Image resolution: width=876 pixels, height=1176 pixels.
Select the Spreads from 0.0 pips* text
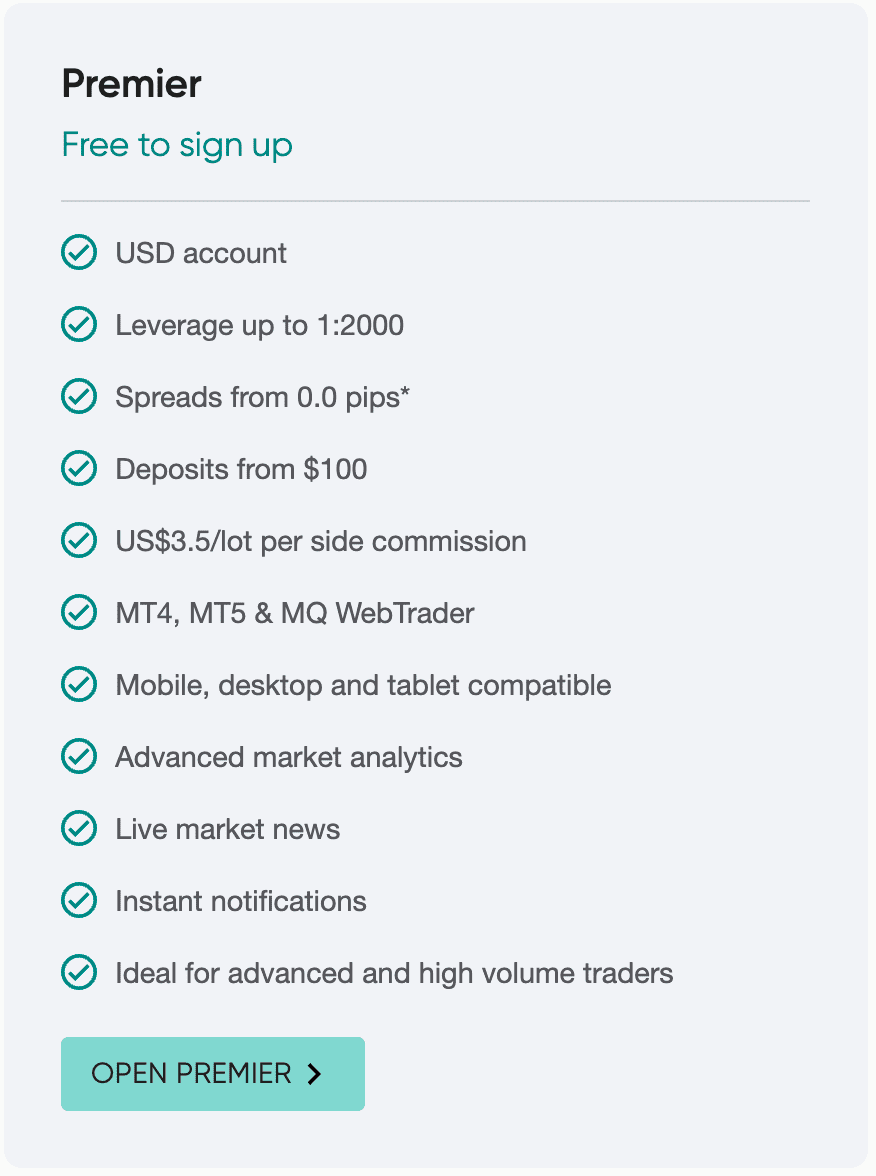click(x=262, y=398)
